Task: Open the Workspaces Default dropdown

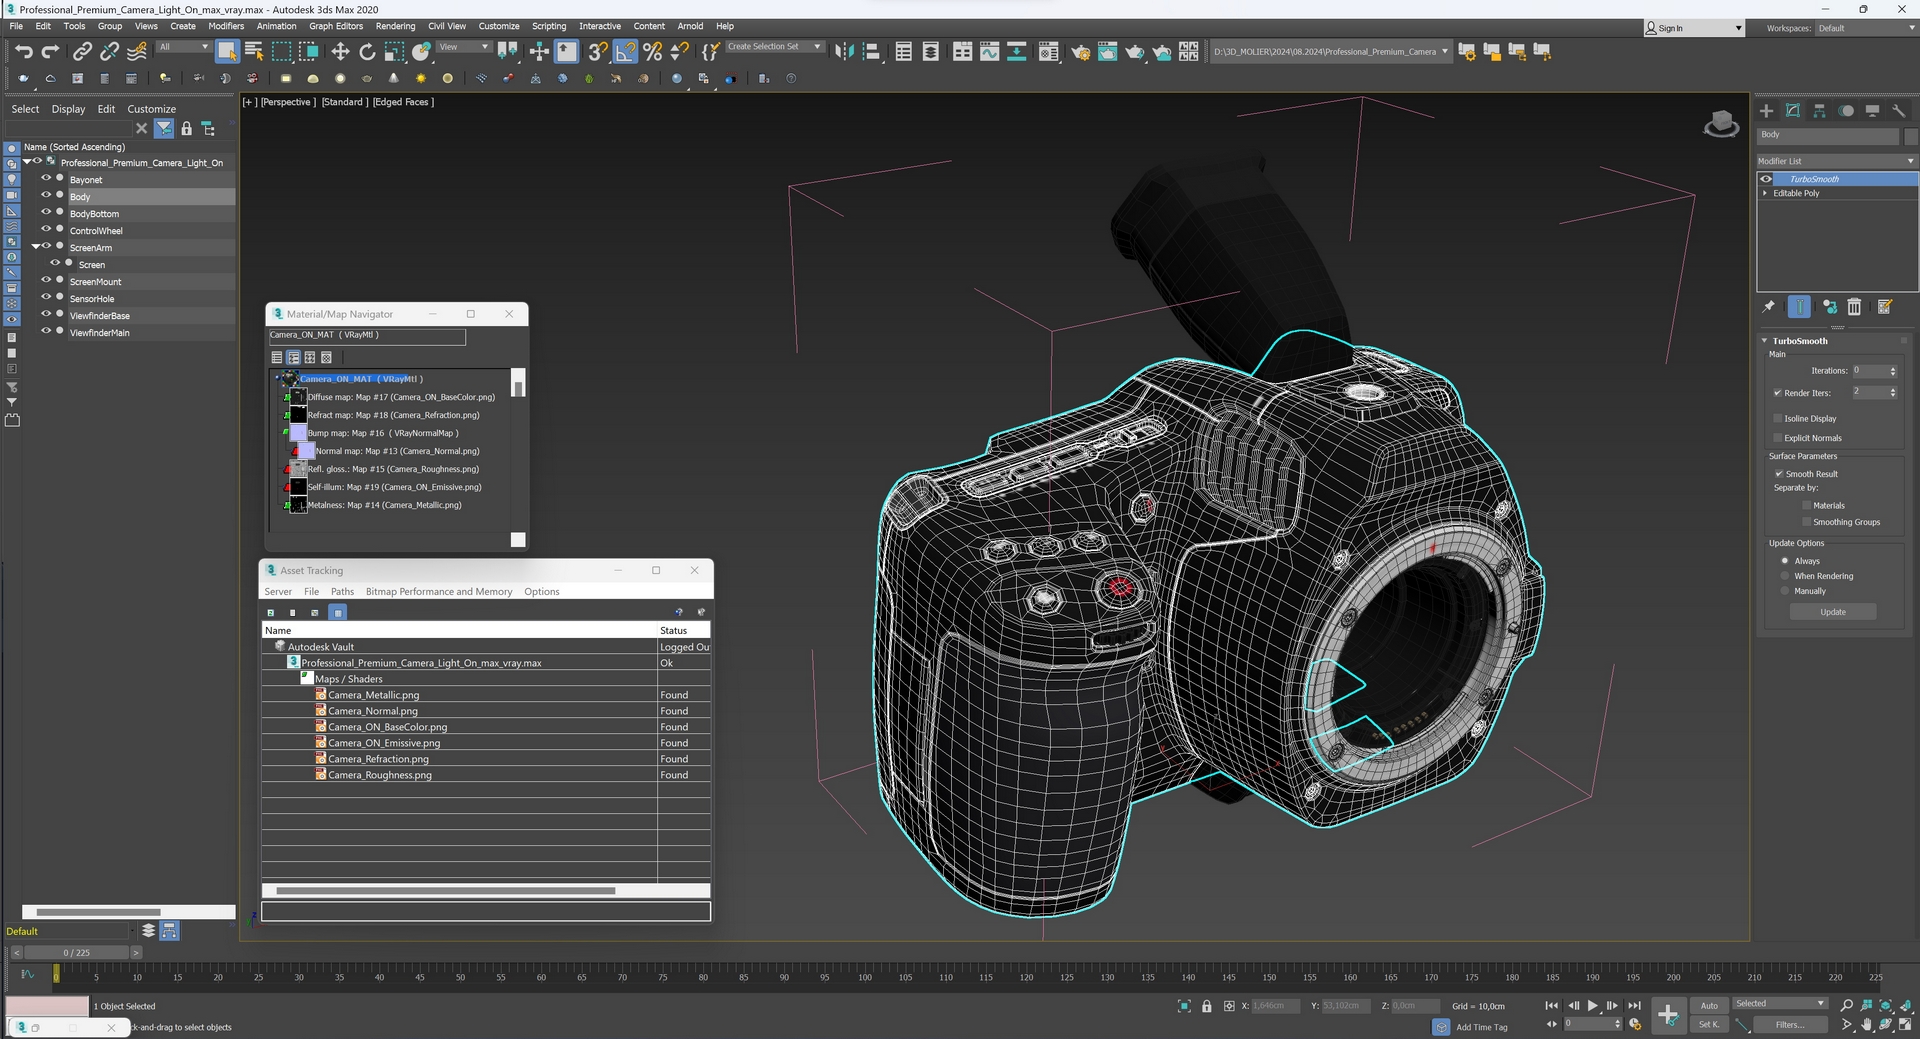Action: (x=1866, y=28)
